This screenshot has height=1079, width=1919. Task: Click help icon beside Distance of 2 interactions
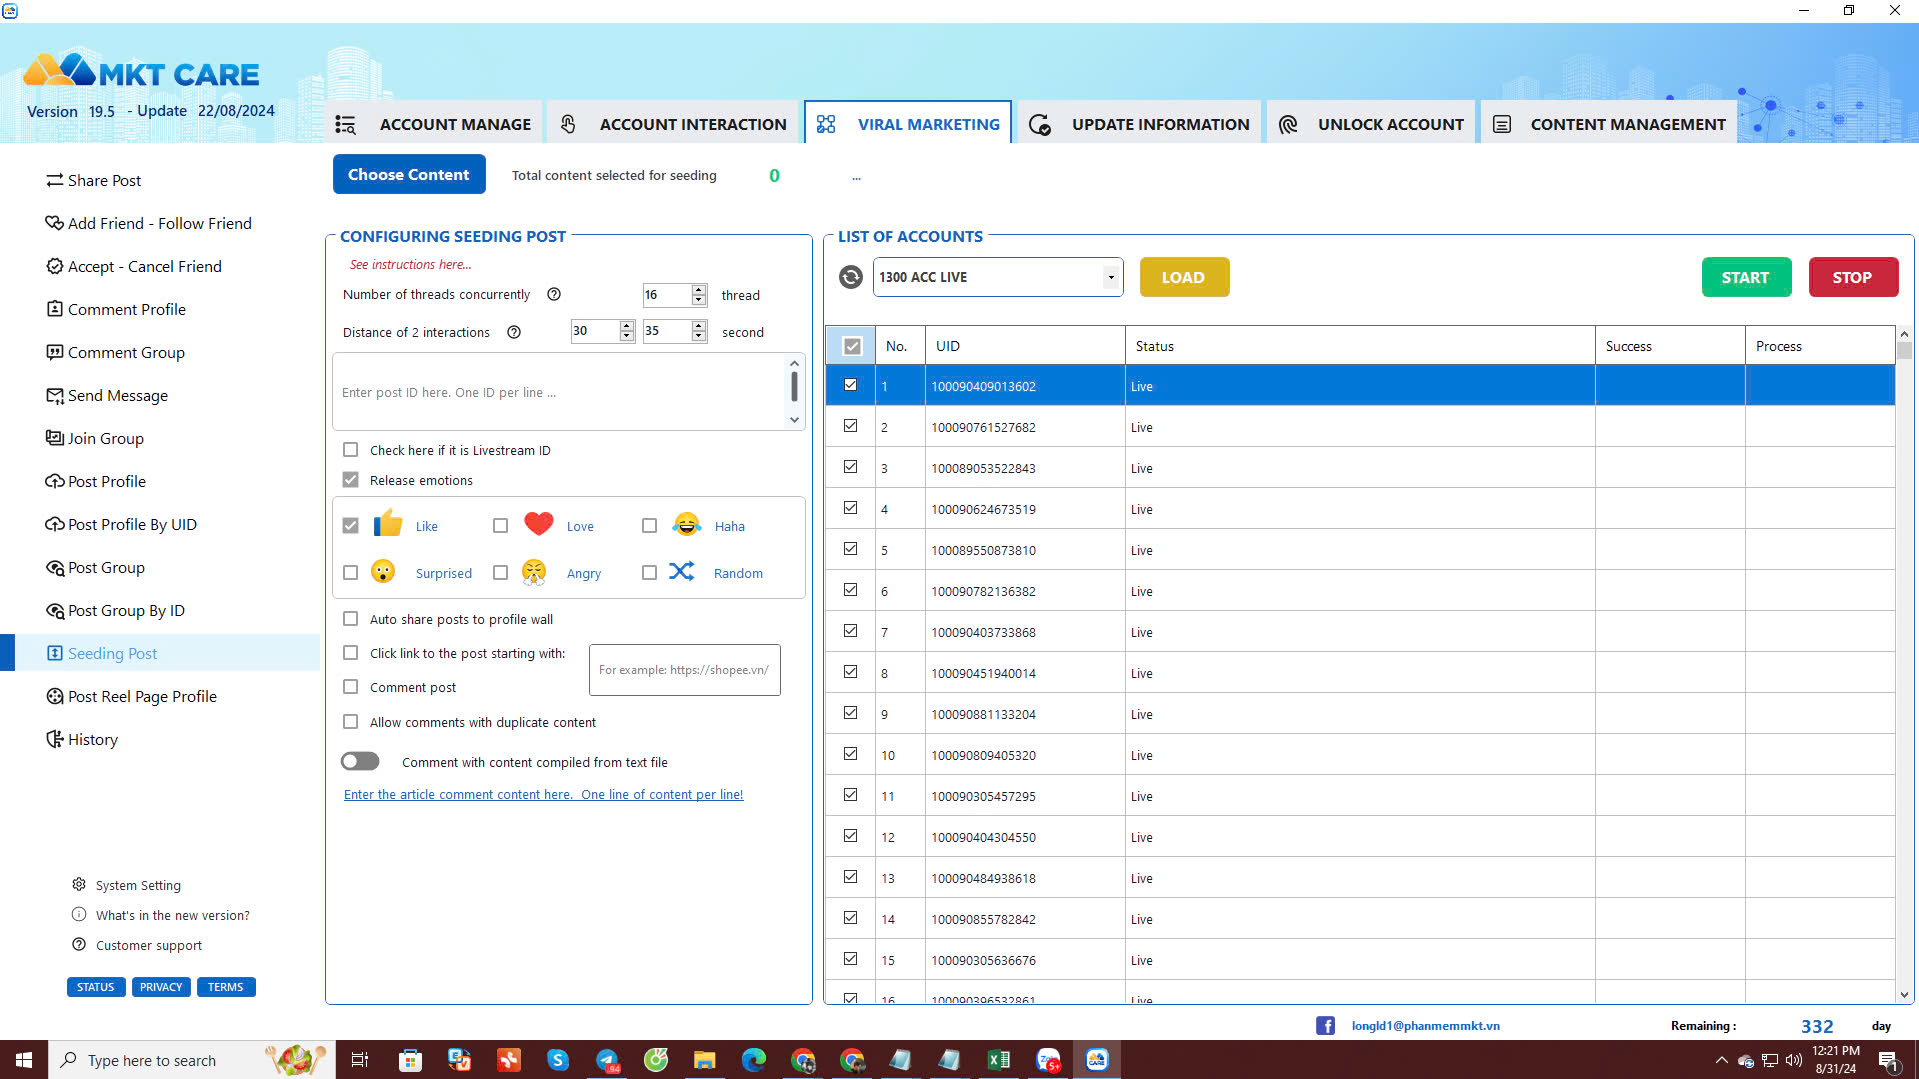pyautogui.click(x=514, y=332)
